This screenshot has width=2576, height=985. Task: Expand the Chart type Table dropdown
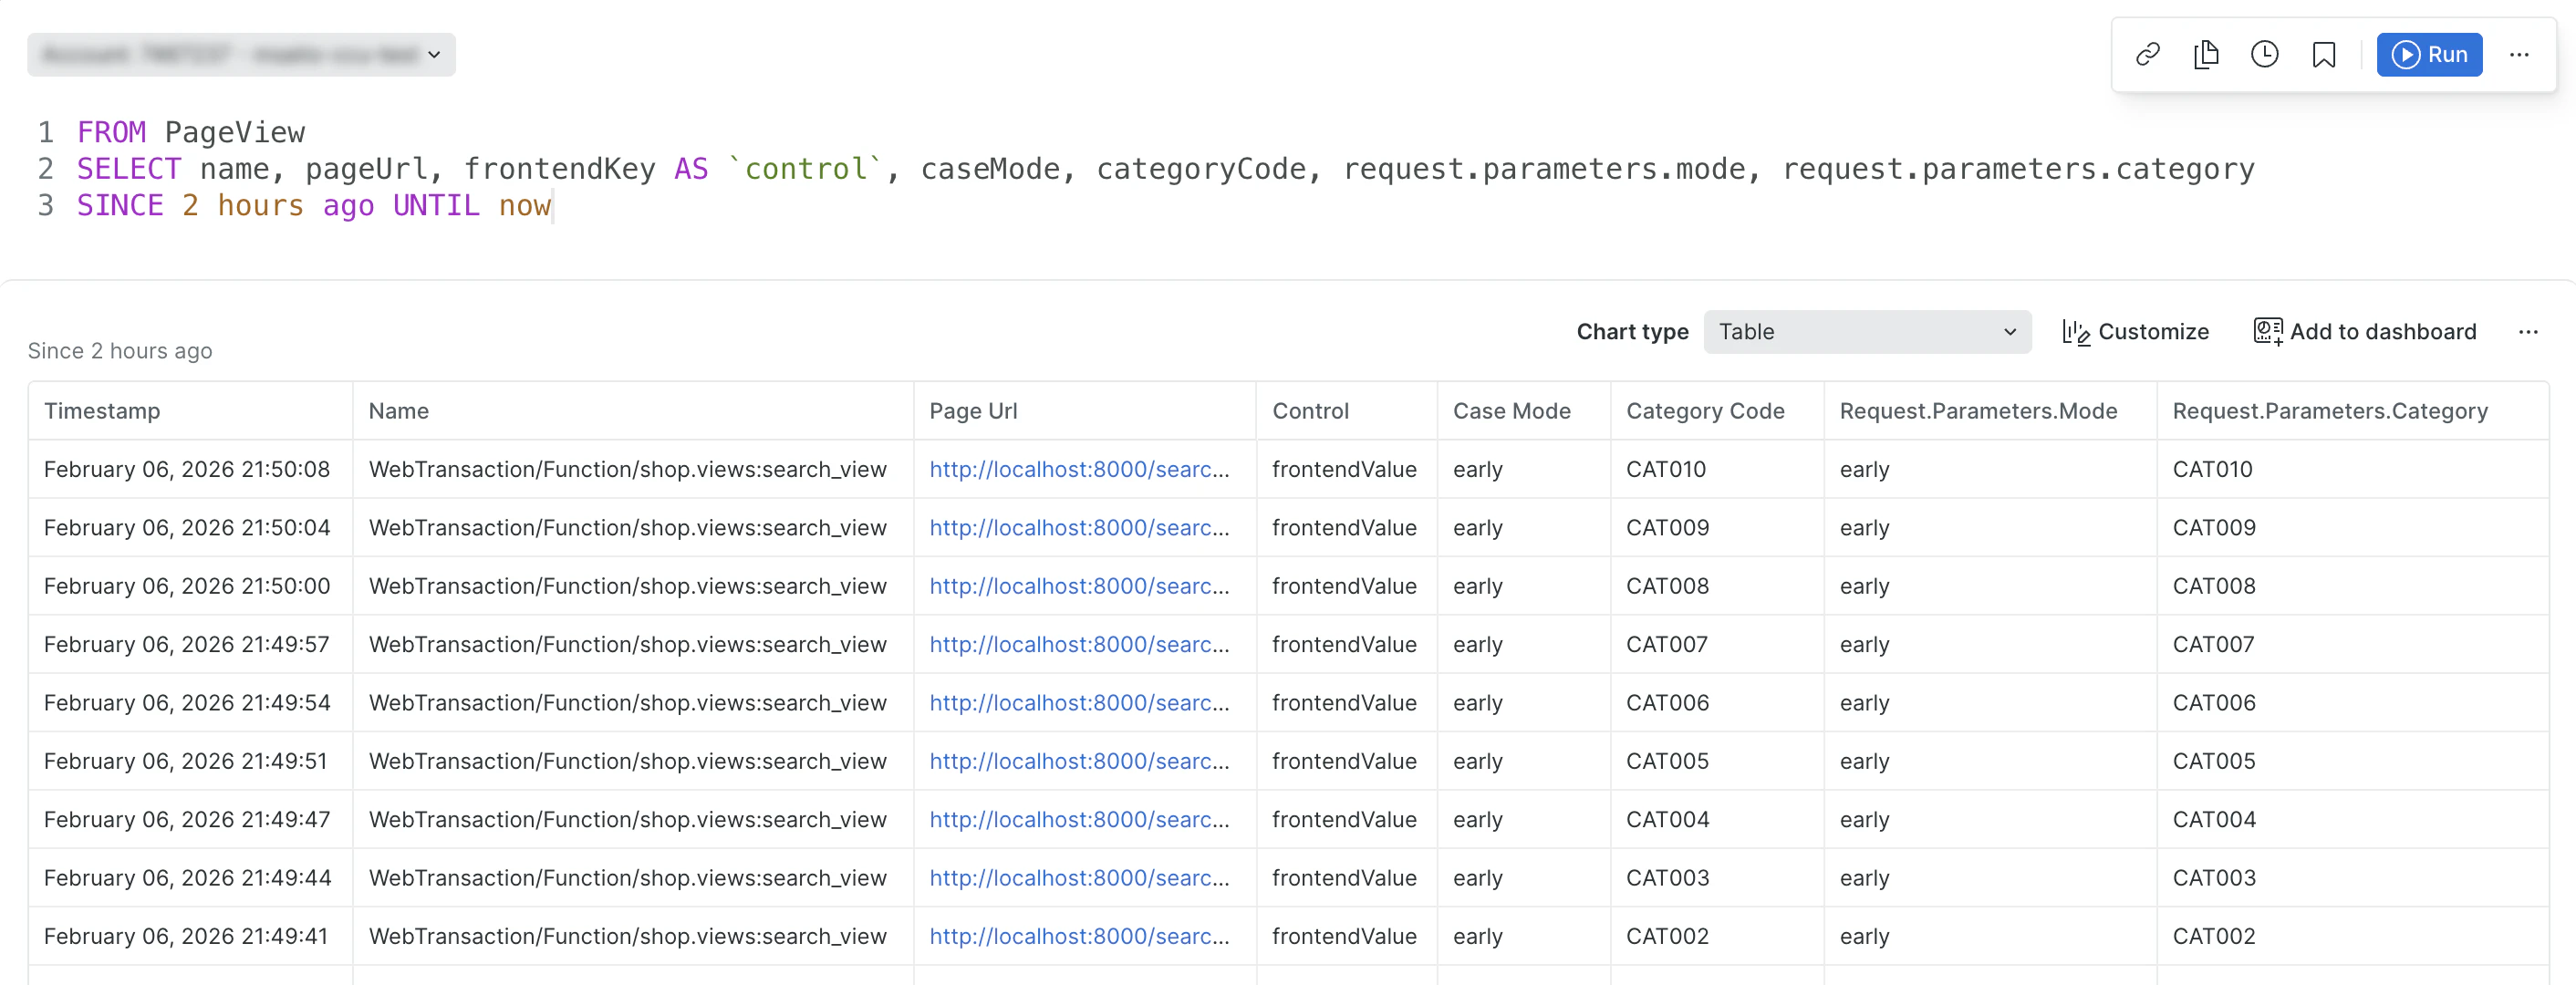point(1866,332)
